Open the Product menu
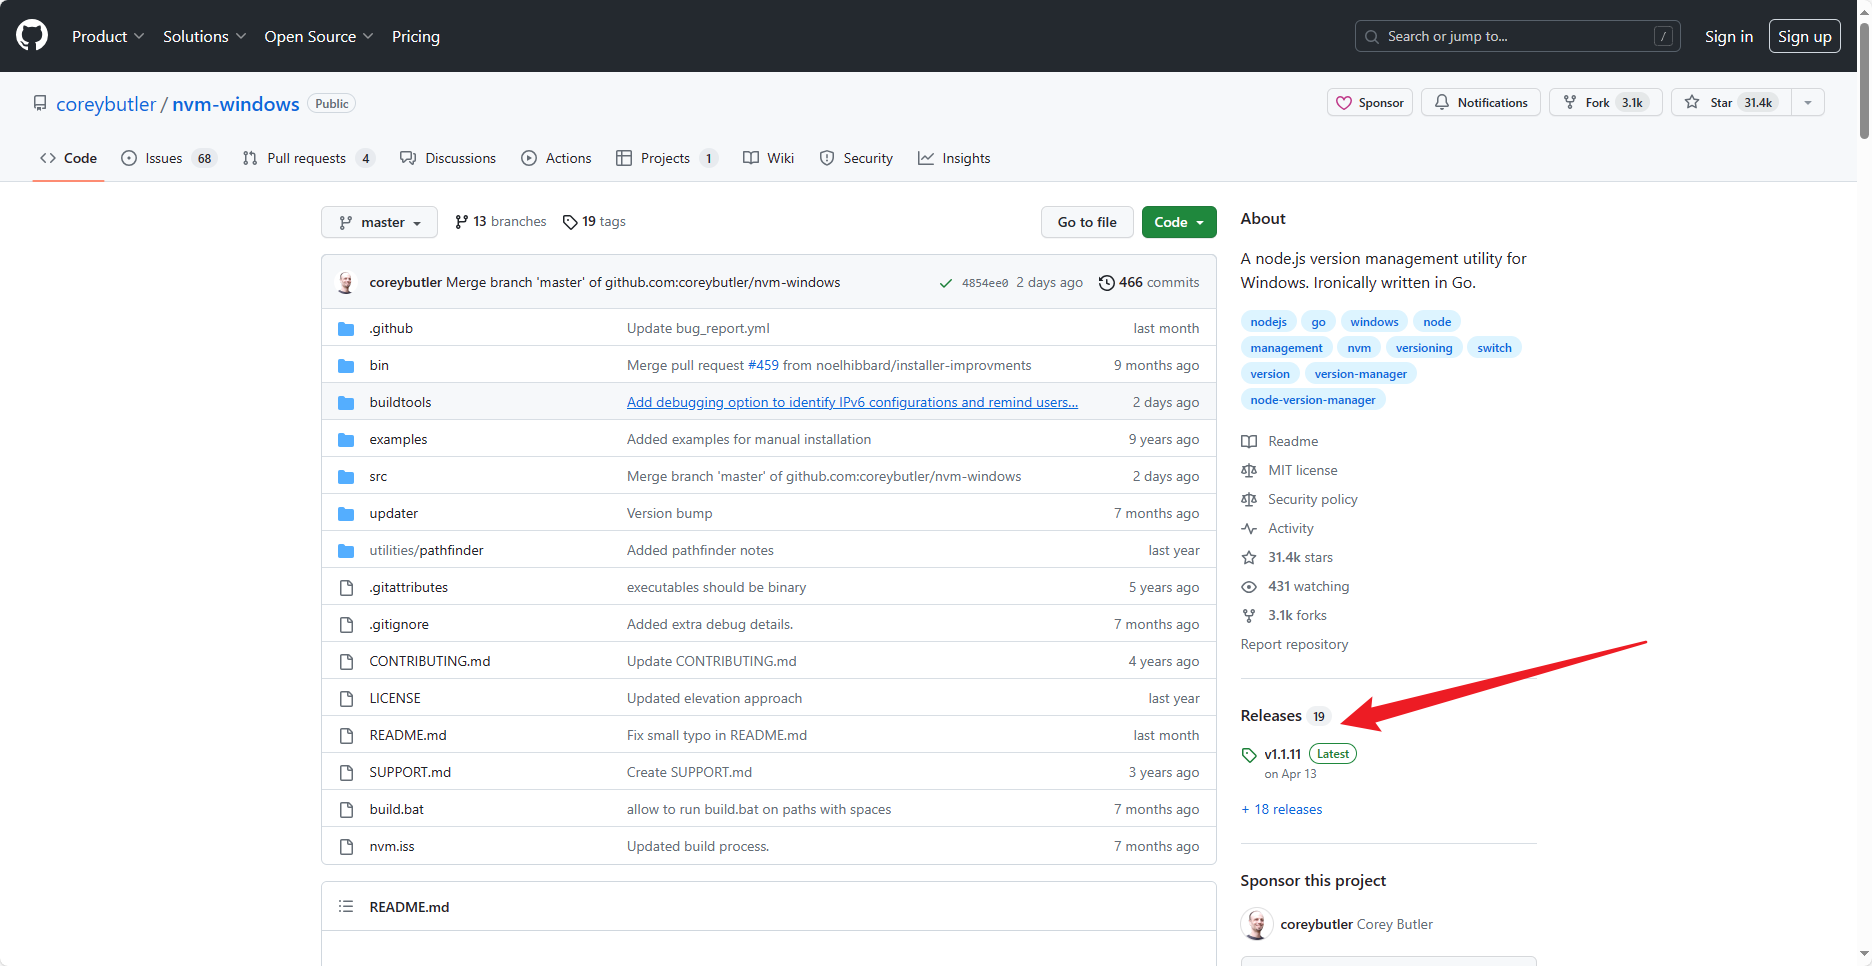The height and width of the screenshot is (966, 1872). coord(108,36)
